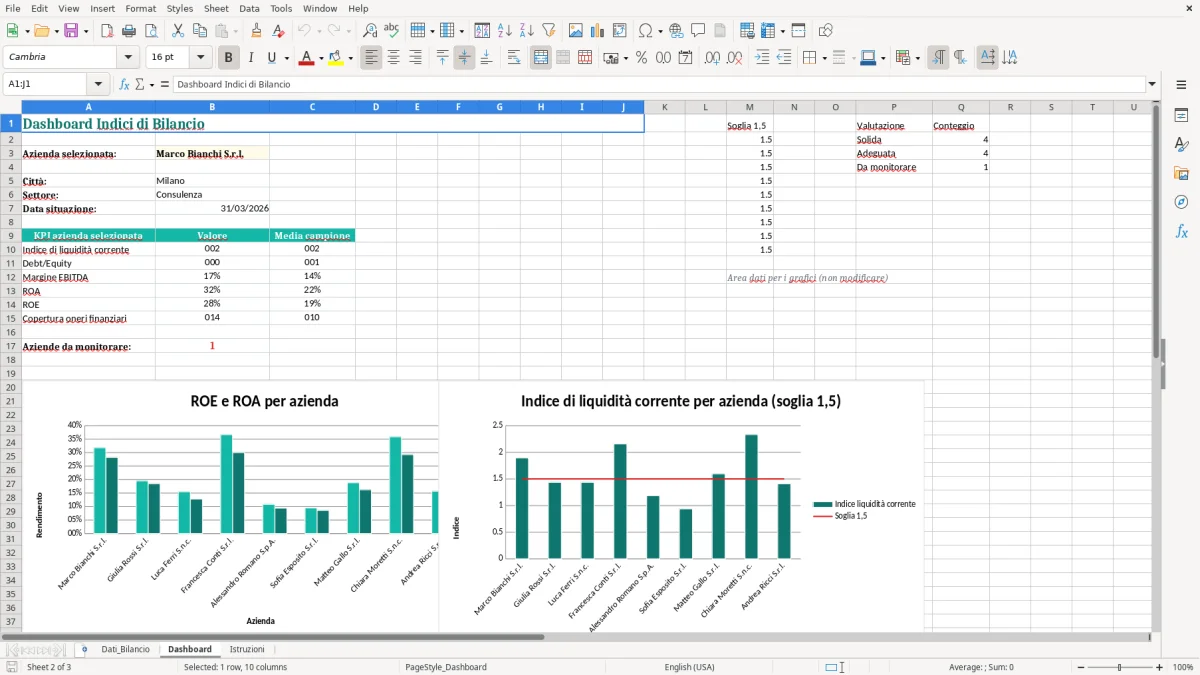Image resolution: width=1200 pixels, height=675 pixels.
Task: Expand the Name Box A1:J1 dropdown
Action: tap(98, 84)
